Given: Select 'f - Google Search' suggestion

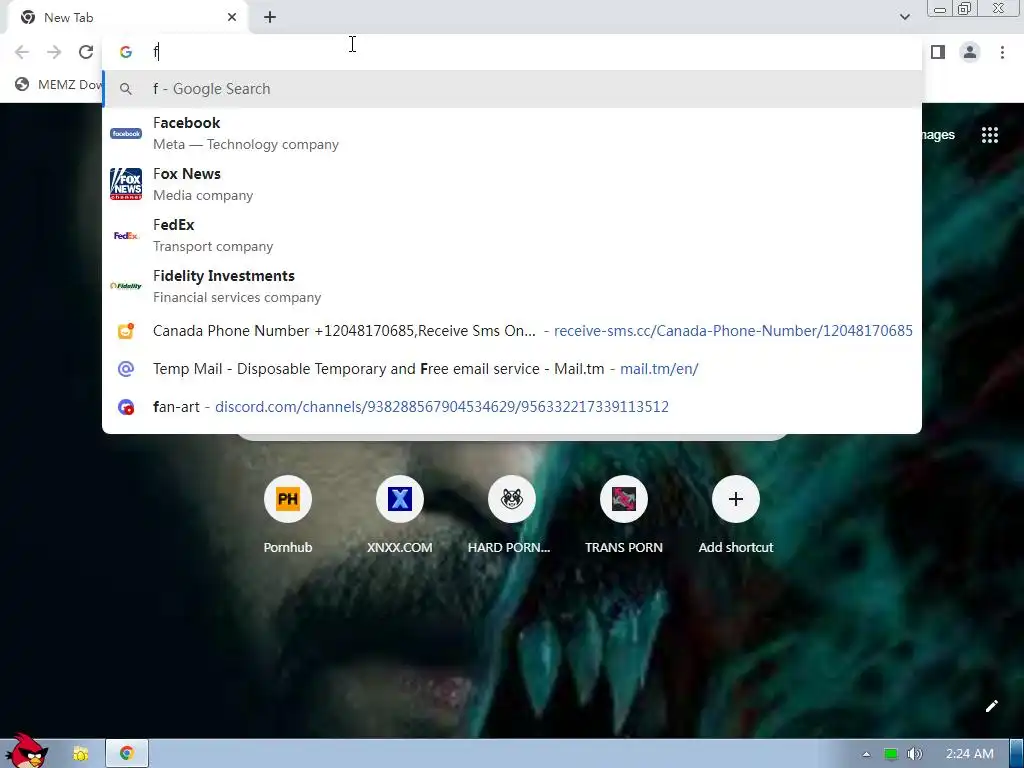Looking at the screenshot, I should tap(512, 89).
